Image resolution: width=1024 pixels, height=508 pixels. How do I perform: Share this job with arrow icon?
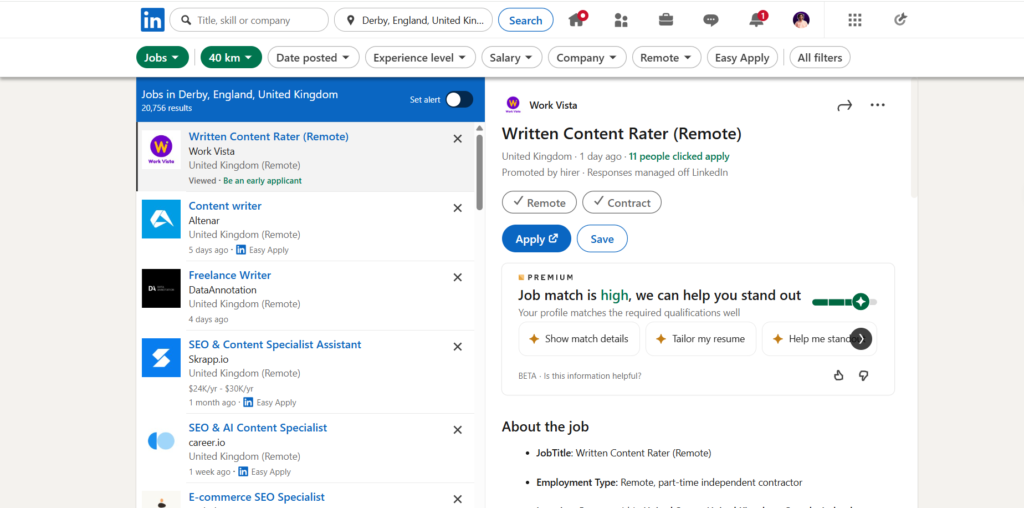(x=844, y=105)
